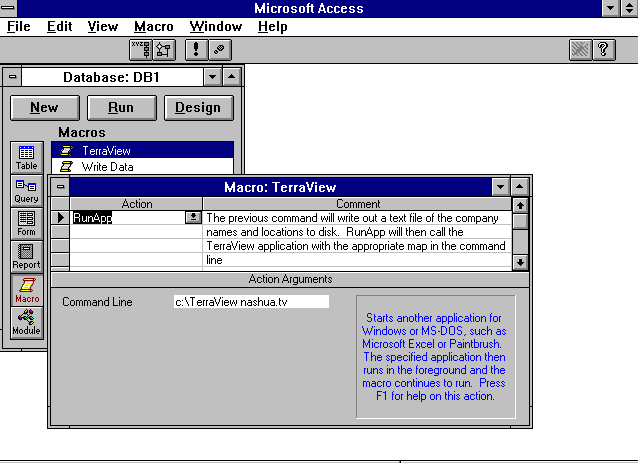Toggle the Conditions column toolbar button

coord(164,49)
